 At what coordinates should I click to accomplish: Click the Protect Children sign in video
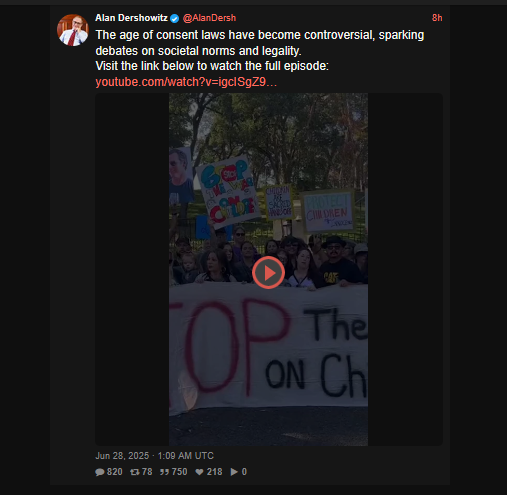[x=328, y=212]
